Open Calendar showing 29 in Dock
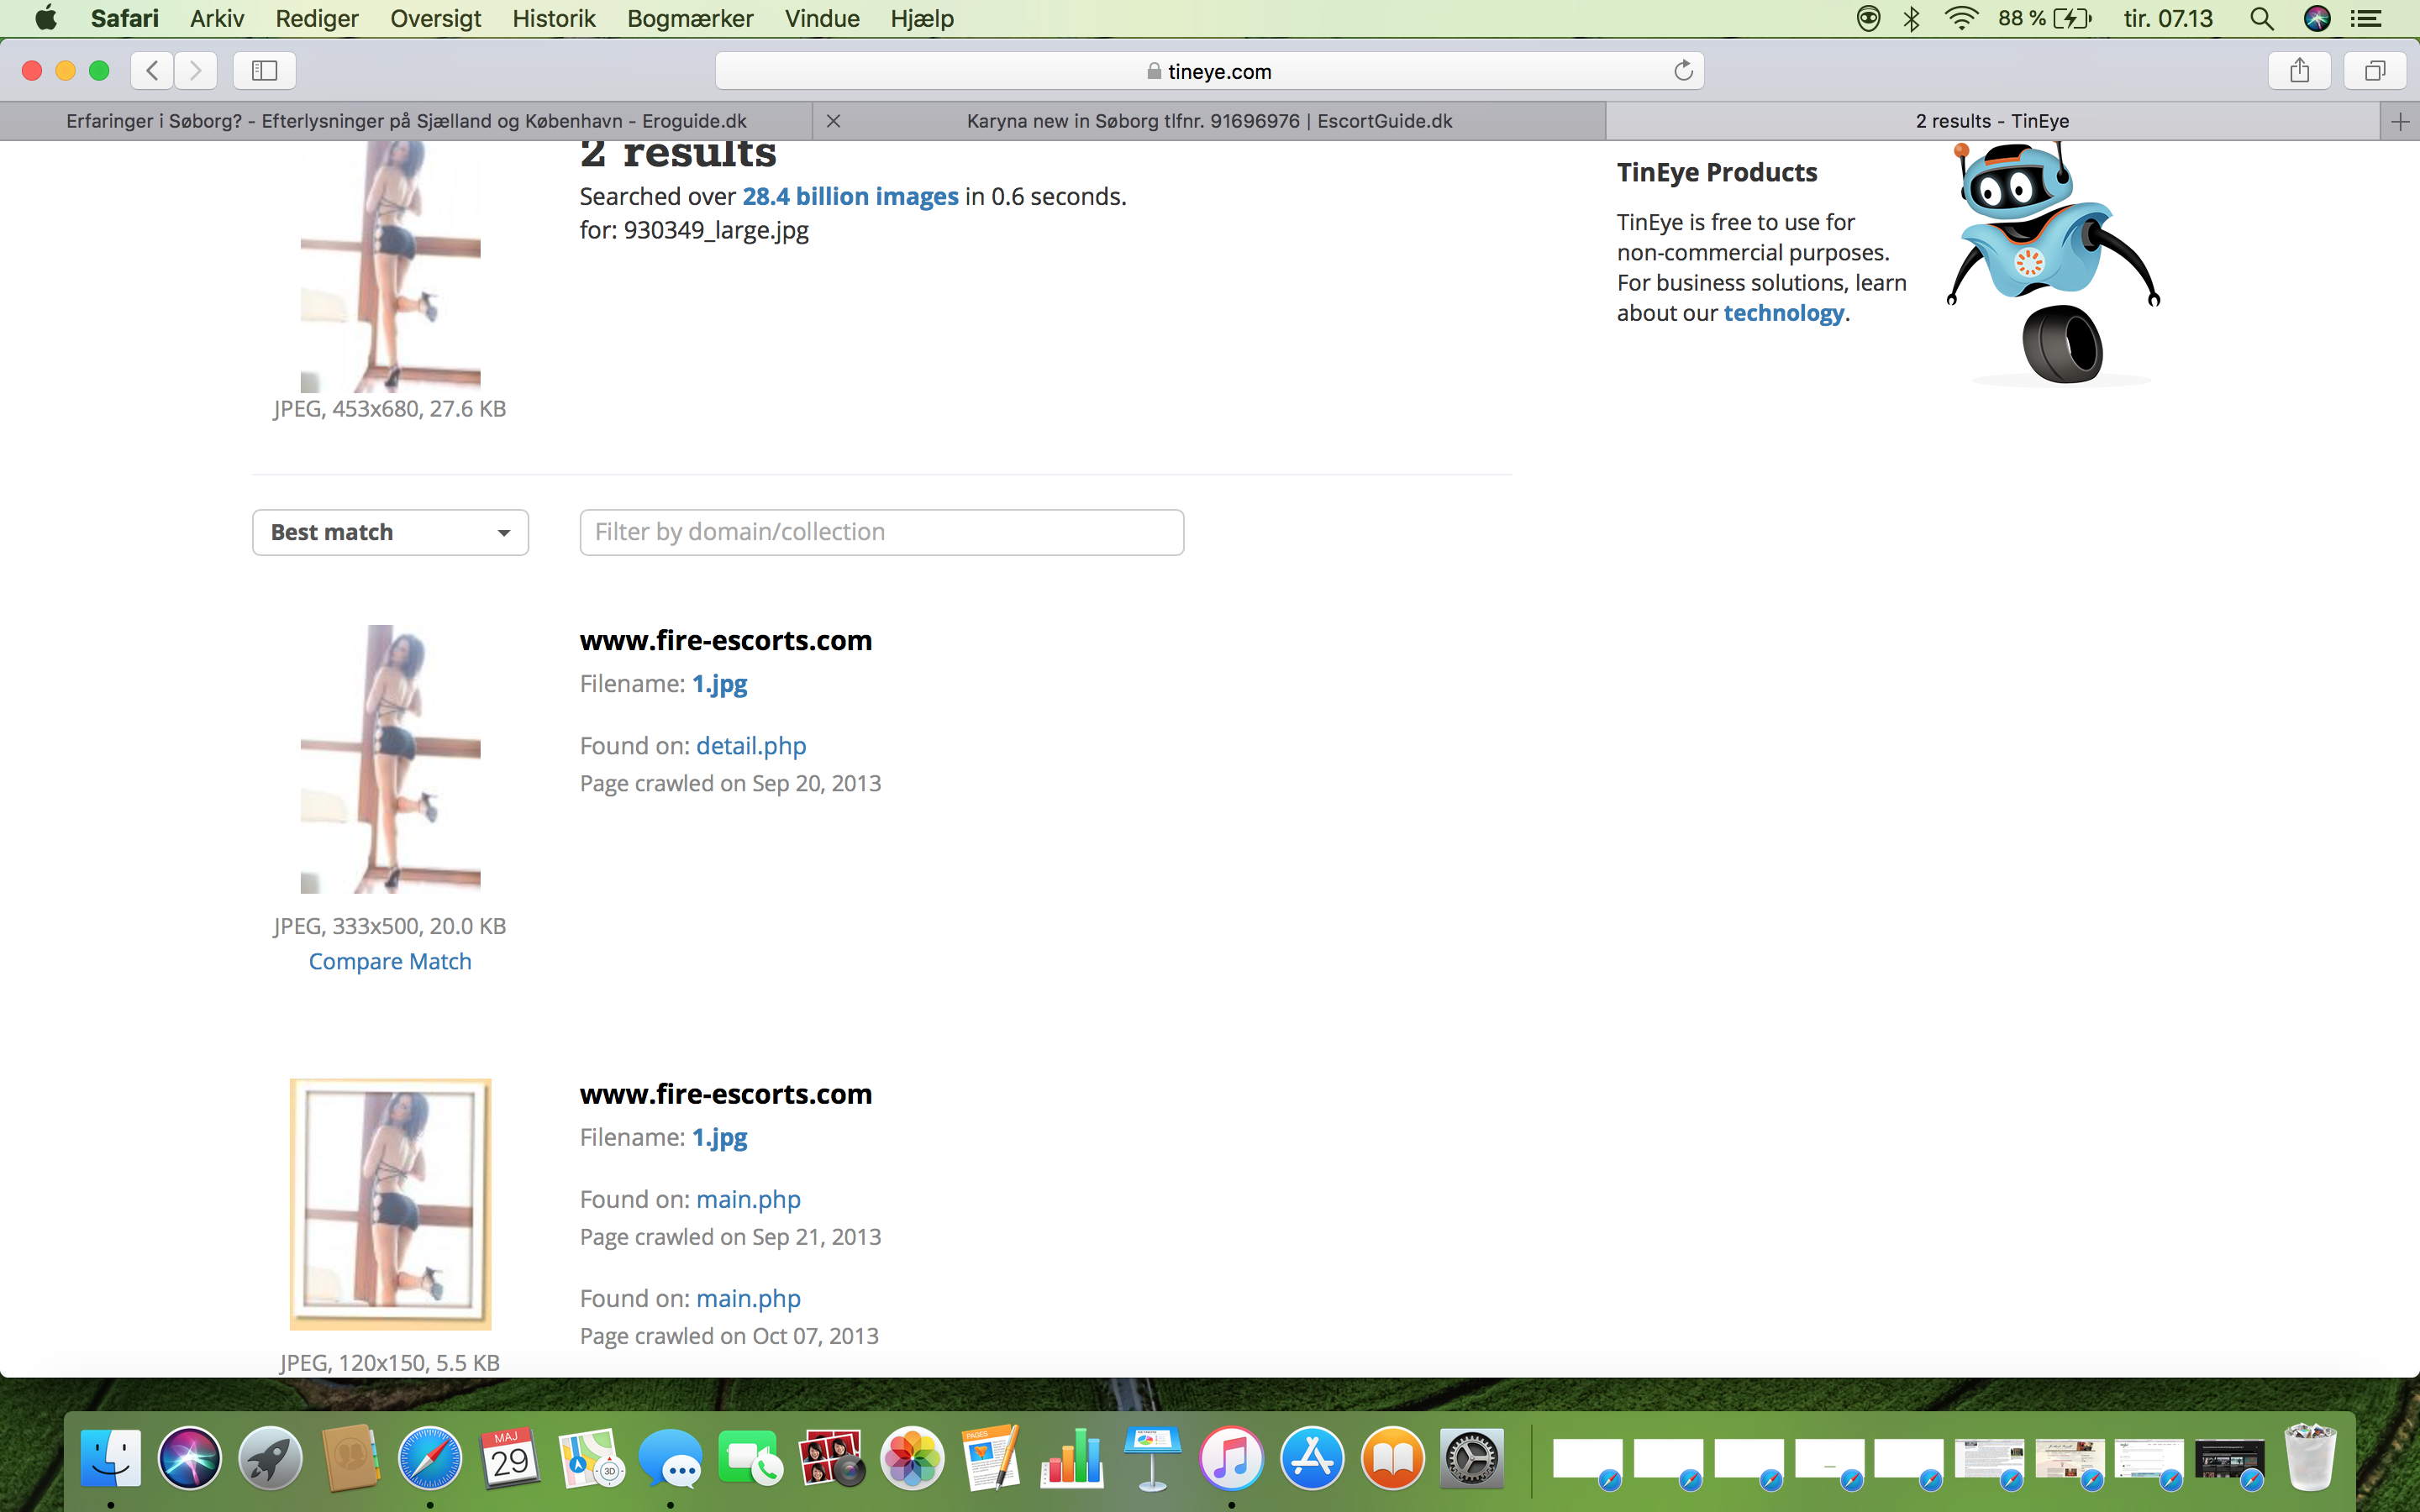 point(510,1458)
